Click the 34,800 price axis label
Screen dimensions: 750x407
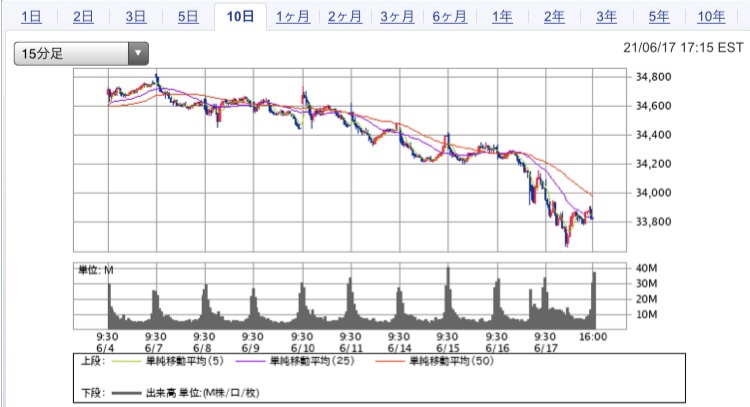point(653,77)
